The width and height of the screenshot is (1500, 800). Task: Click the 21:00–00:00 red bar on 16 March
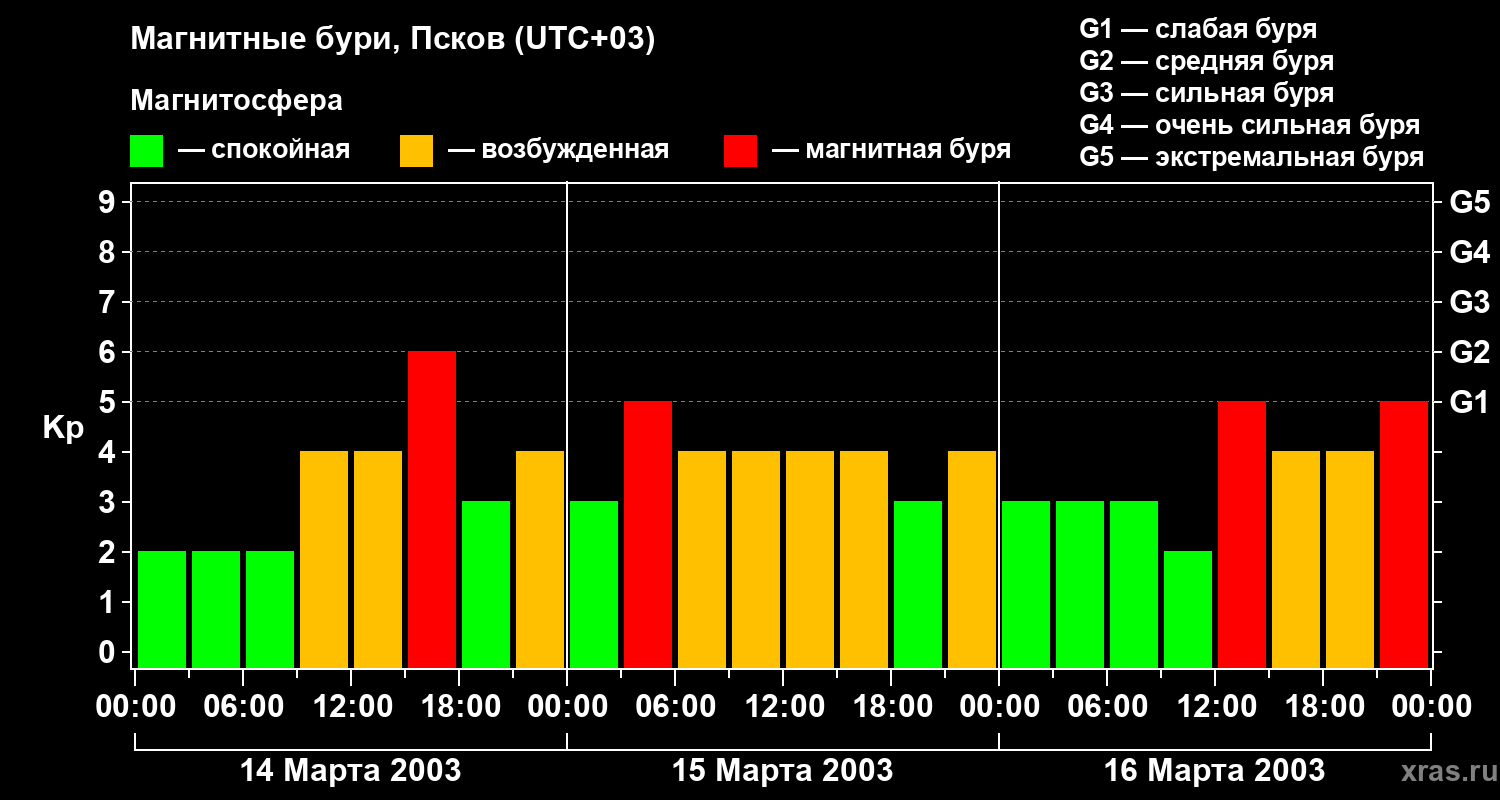(1404, 535)
